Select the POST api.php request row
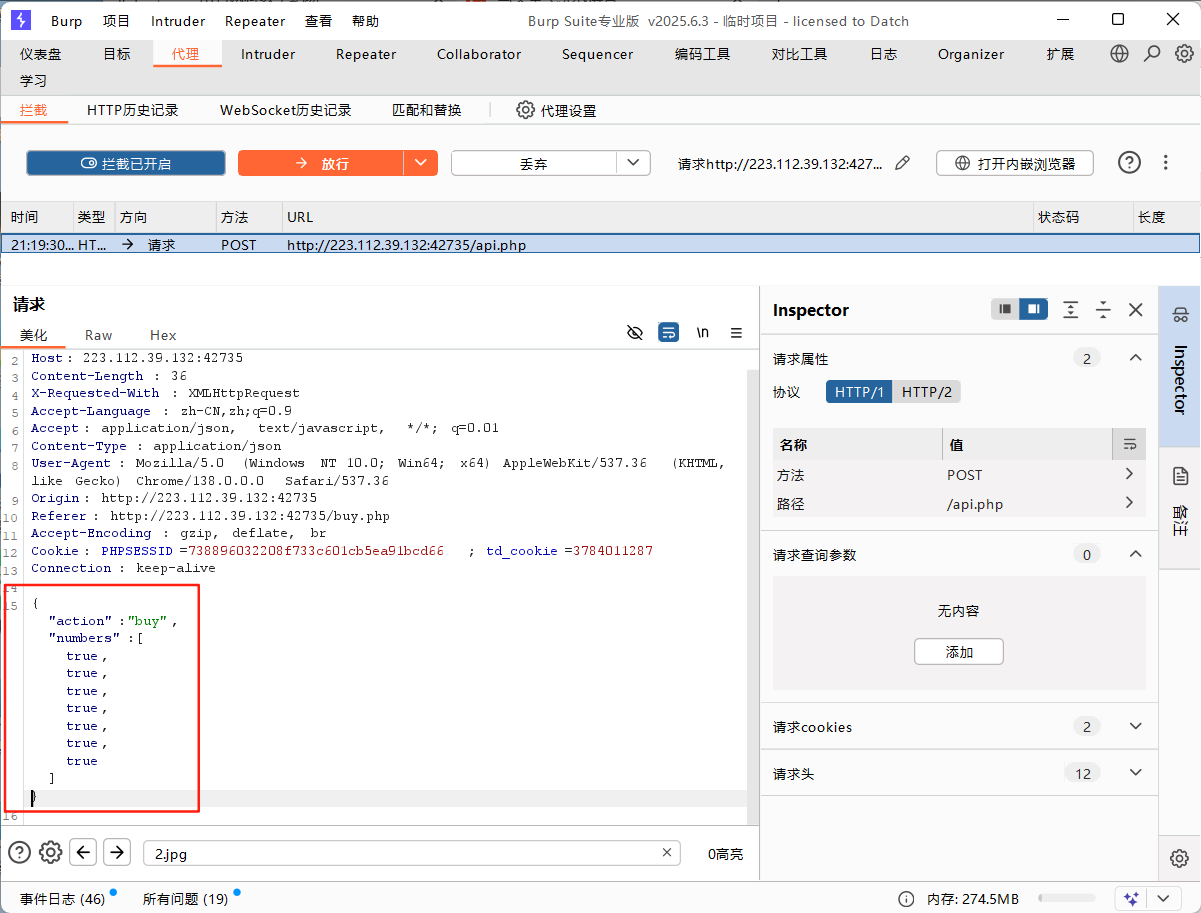Screen dimensions: 1201x913 pos(600,244)
